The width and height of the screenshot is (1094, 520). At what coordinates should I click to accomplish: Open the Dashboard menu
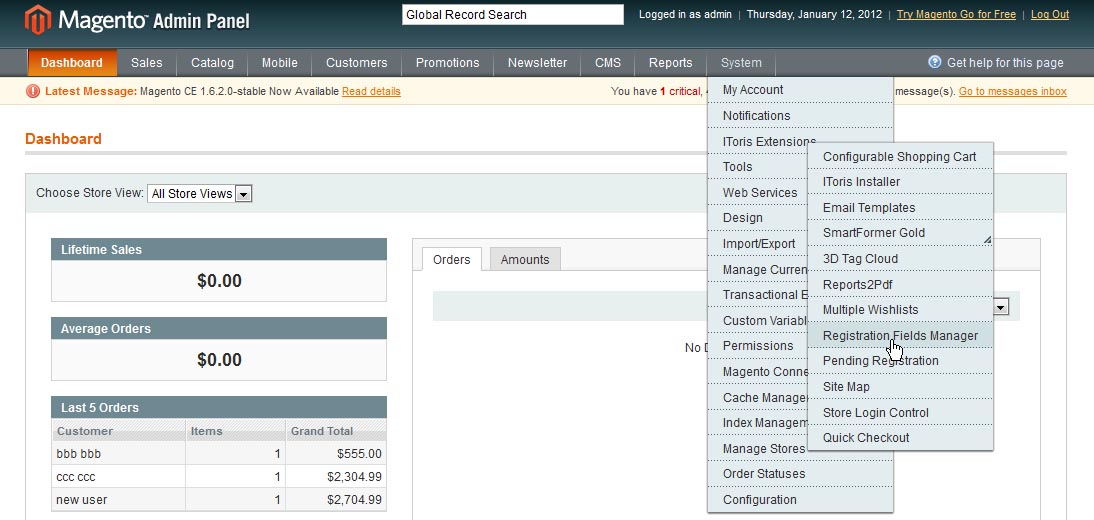72,63
